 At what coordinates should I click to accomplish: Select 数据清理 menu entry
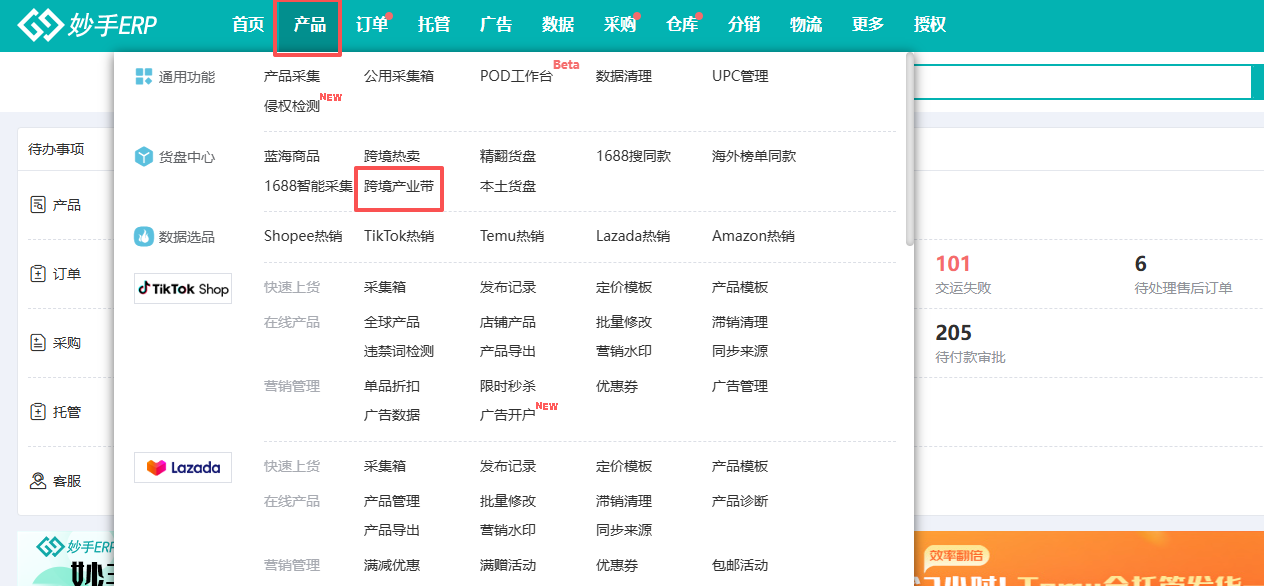pyautogui.click(x=624, y=76)
